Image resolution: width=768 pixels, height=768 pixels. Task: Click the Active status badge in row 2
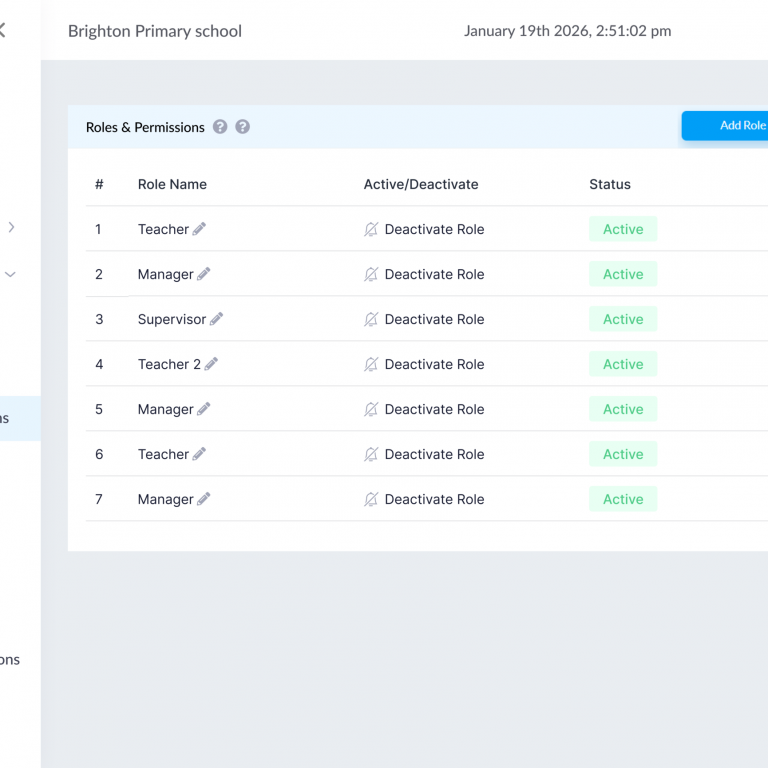(x=623, y=274)
